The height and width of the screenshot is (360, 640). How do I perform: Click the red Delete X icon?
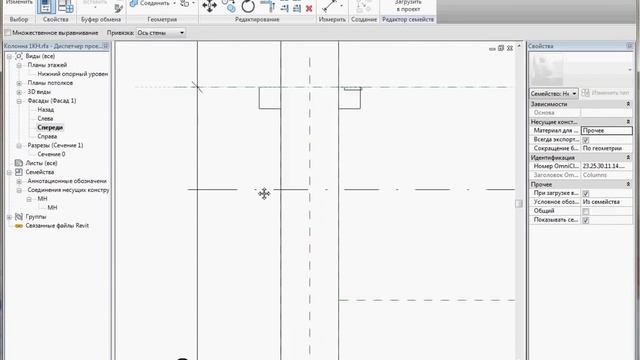309,9
